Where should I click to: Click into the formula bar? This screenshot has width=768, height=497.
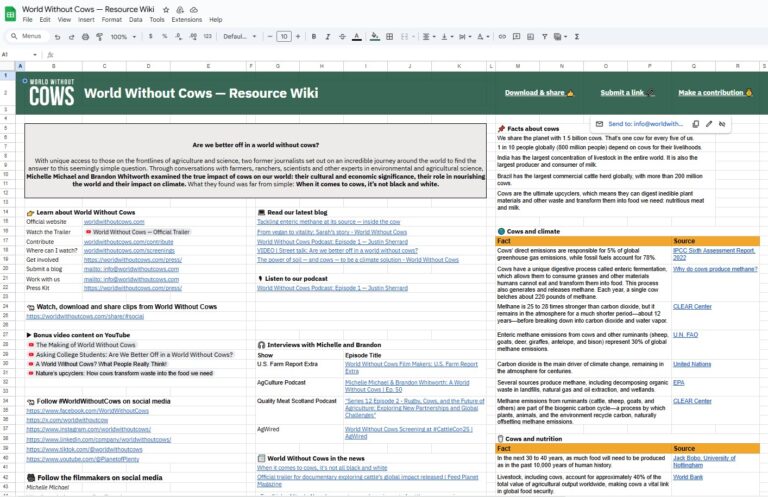pos(411,55)
